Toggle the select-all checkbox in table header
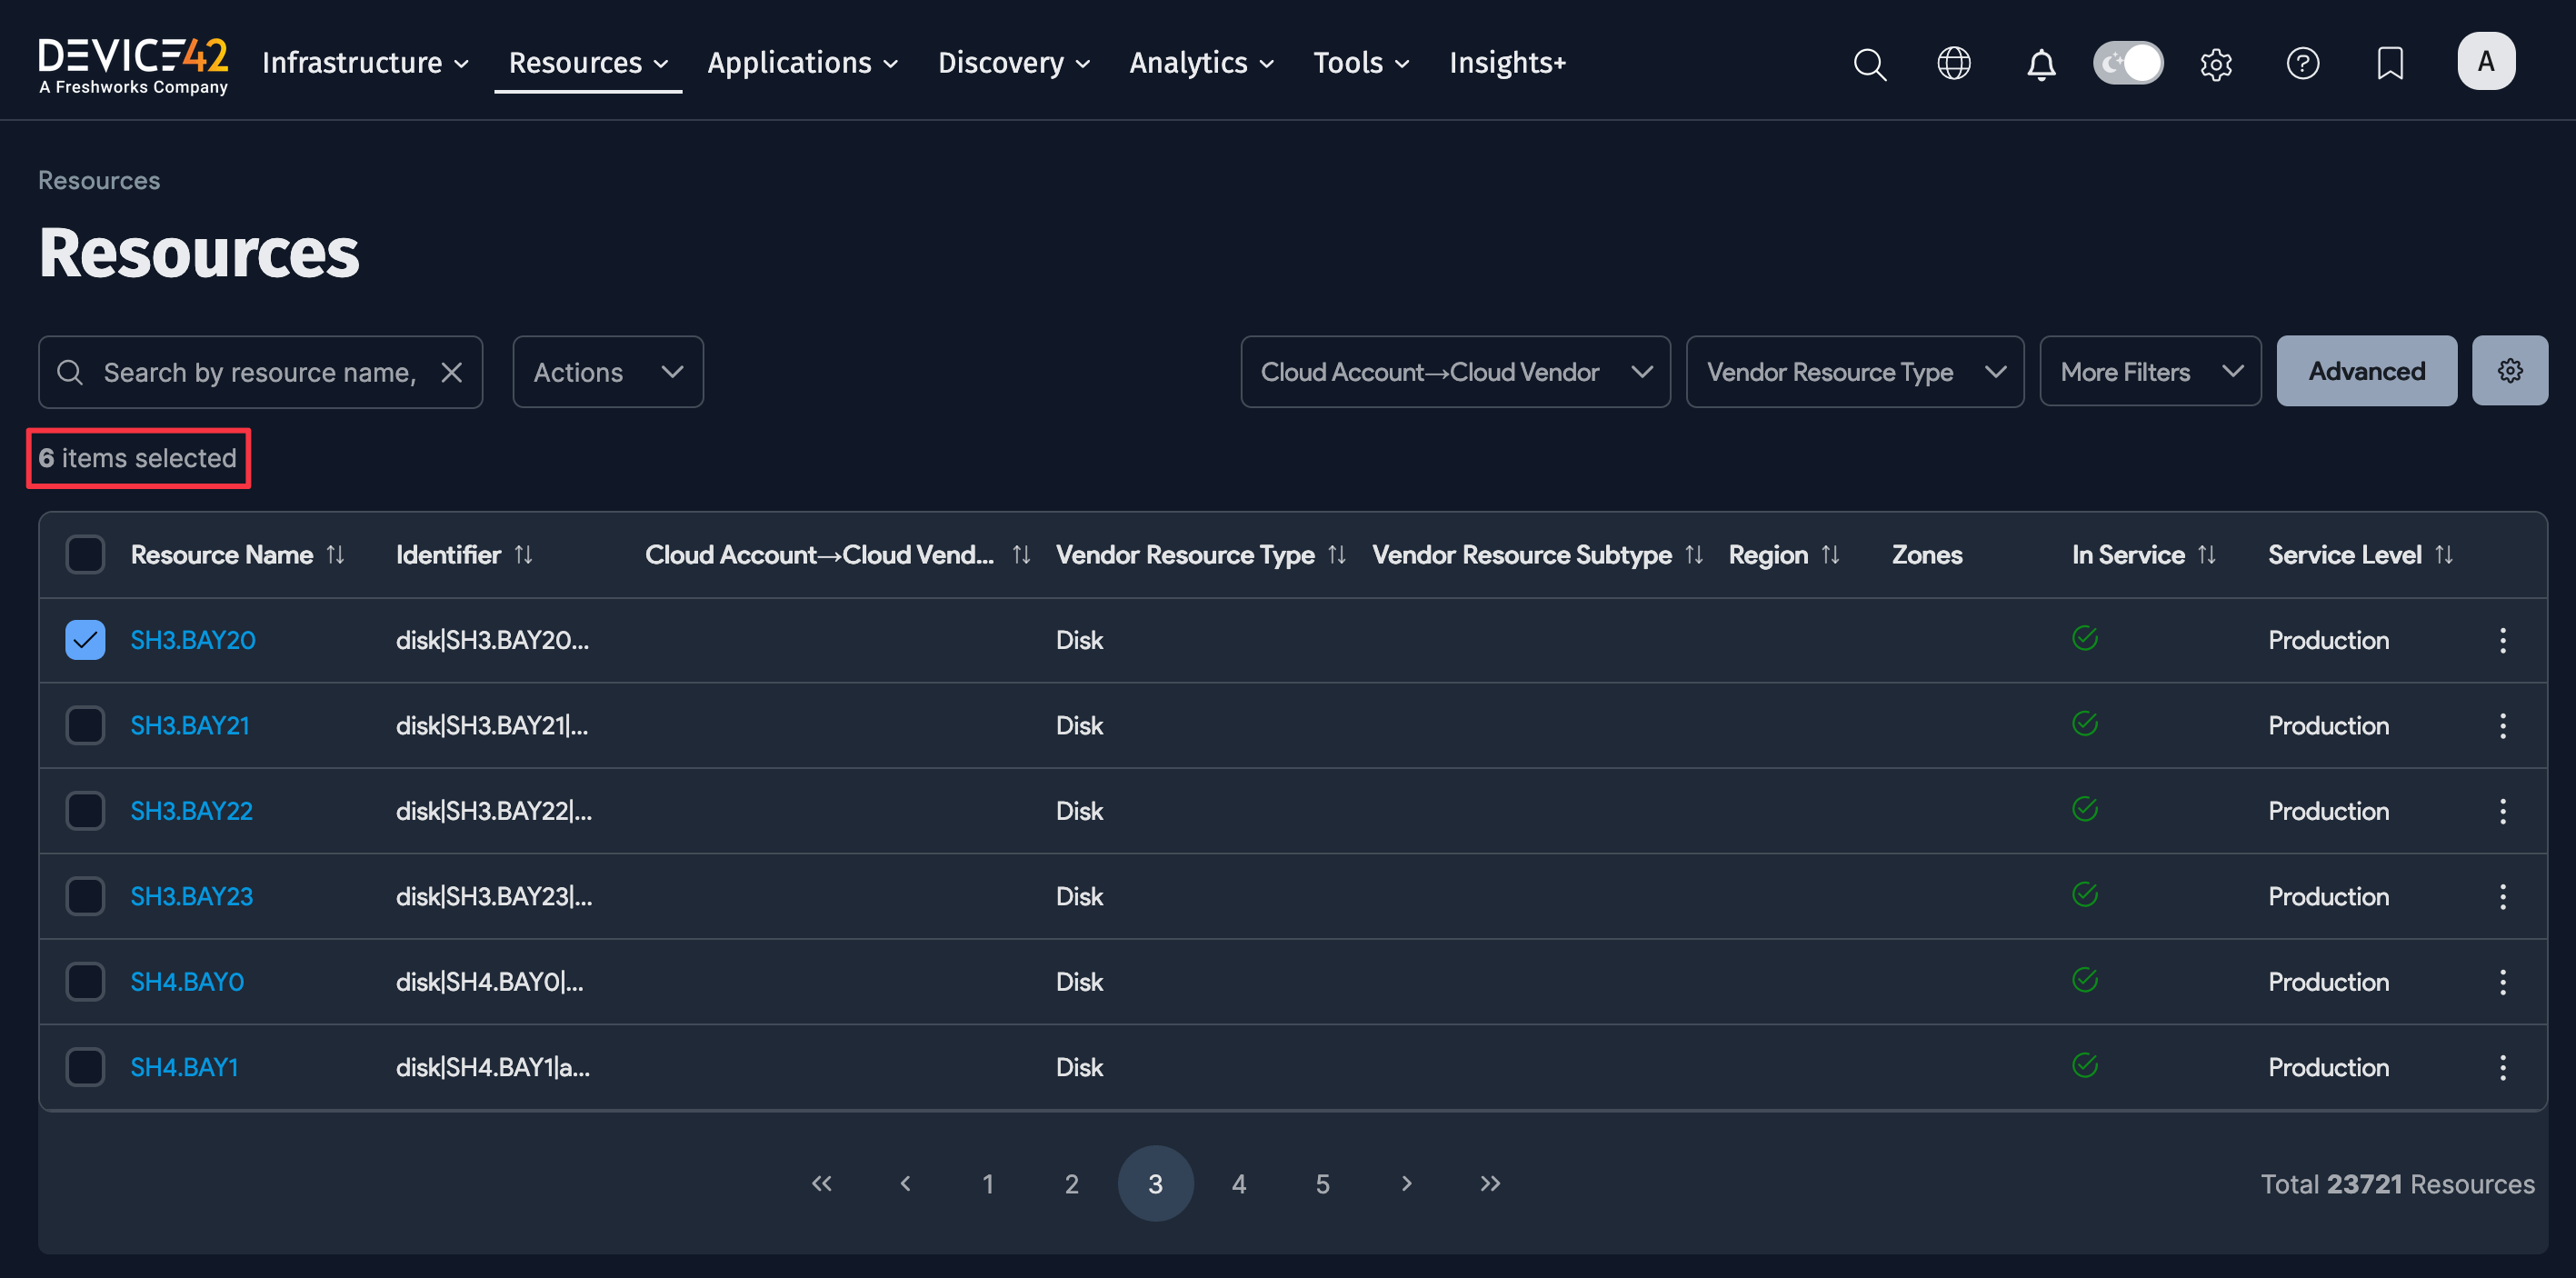The width and height of the screenshot is (2576, 1278). [85, 554]
